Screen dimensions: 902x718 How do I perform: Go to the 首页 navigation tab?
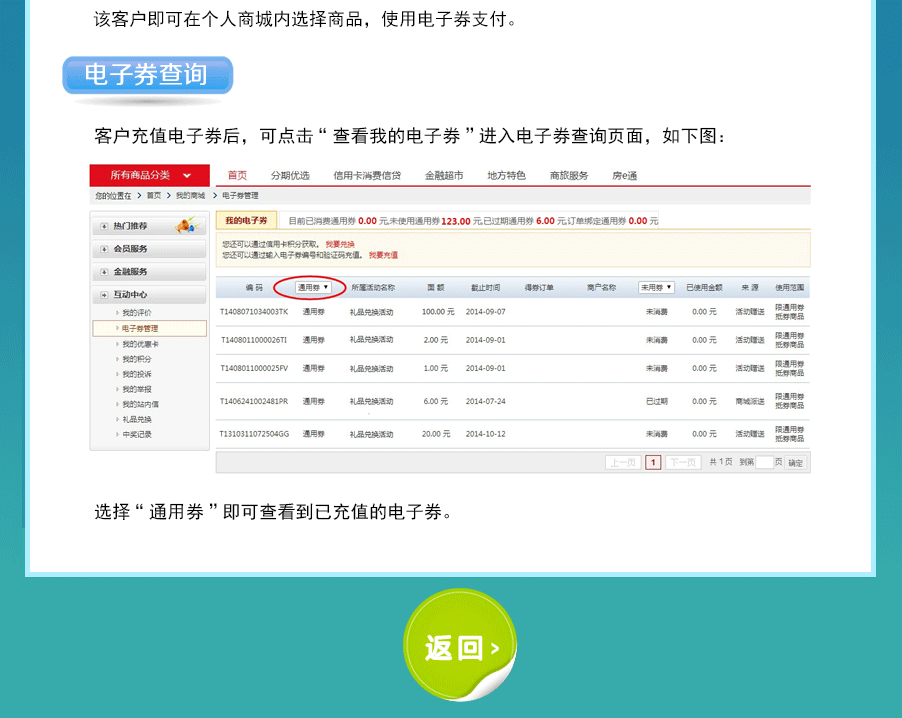(x=237, y=176)
